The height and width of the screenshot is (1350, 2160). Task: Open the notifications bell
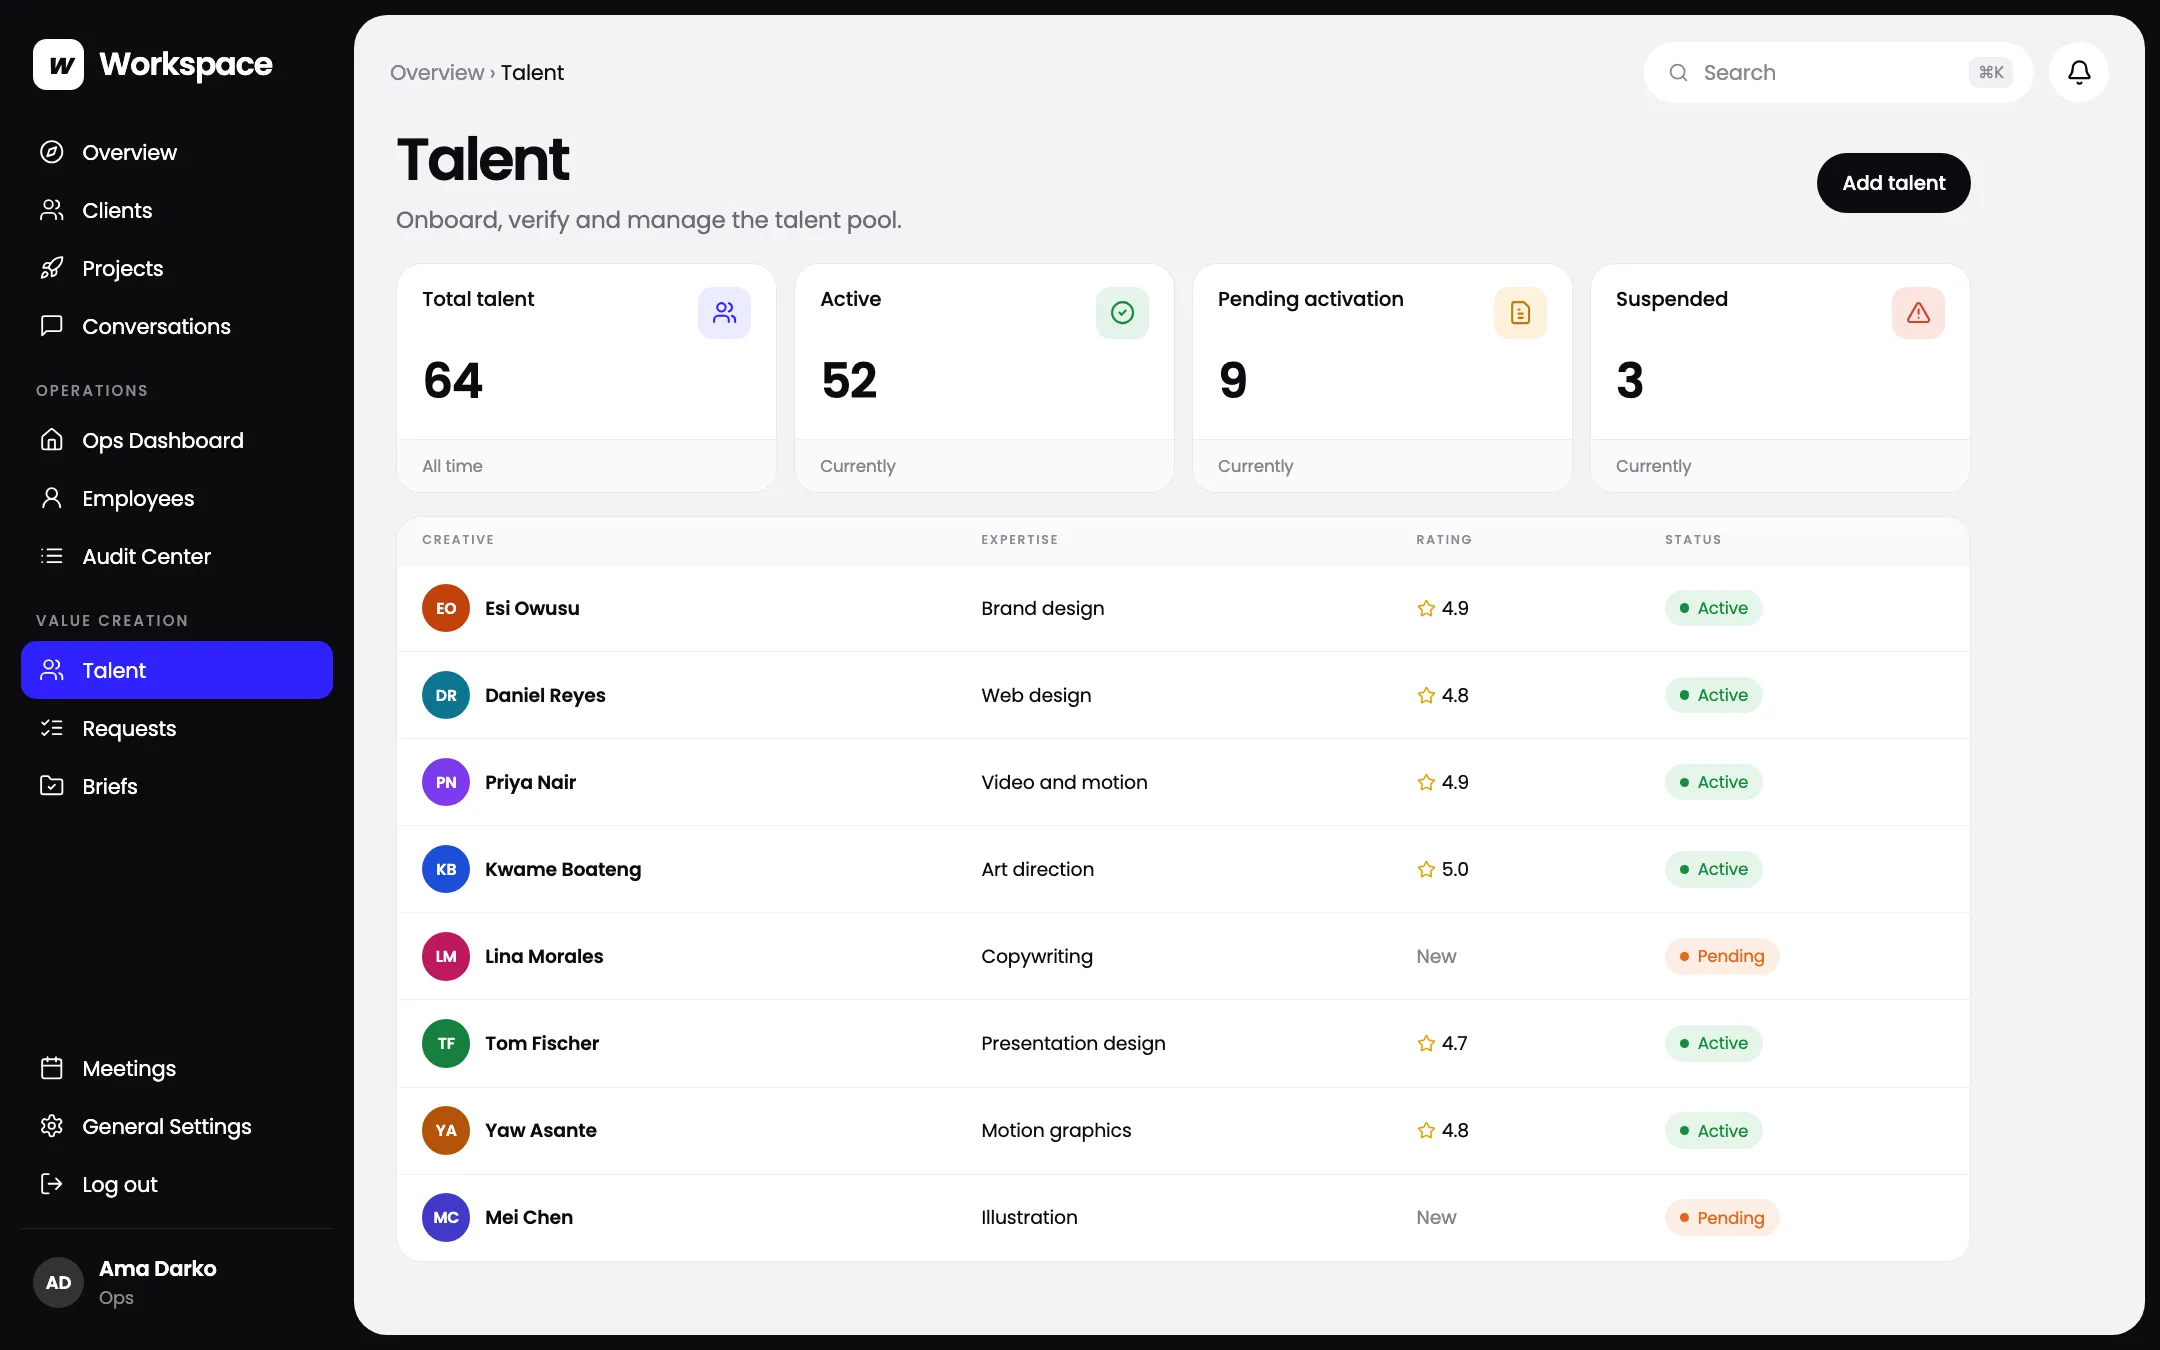(x=2079, y=72)
